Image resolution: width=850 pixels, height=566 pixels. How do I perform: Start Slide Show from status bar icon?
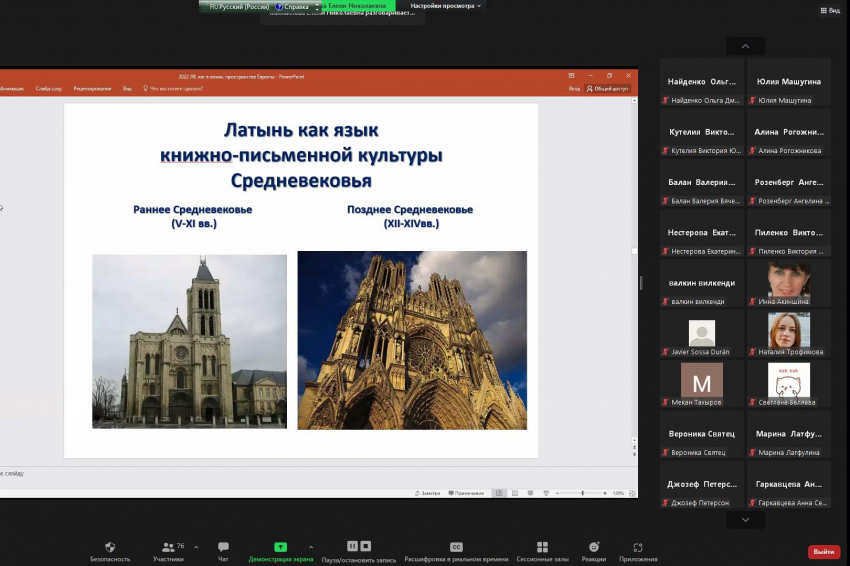tap(546, 493)
